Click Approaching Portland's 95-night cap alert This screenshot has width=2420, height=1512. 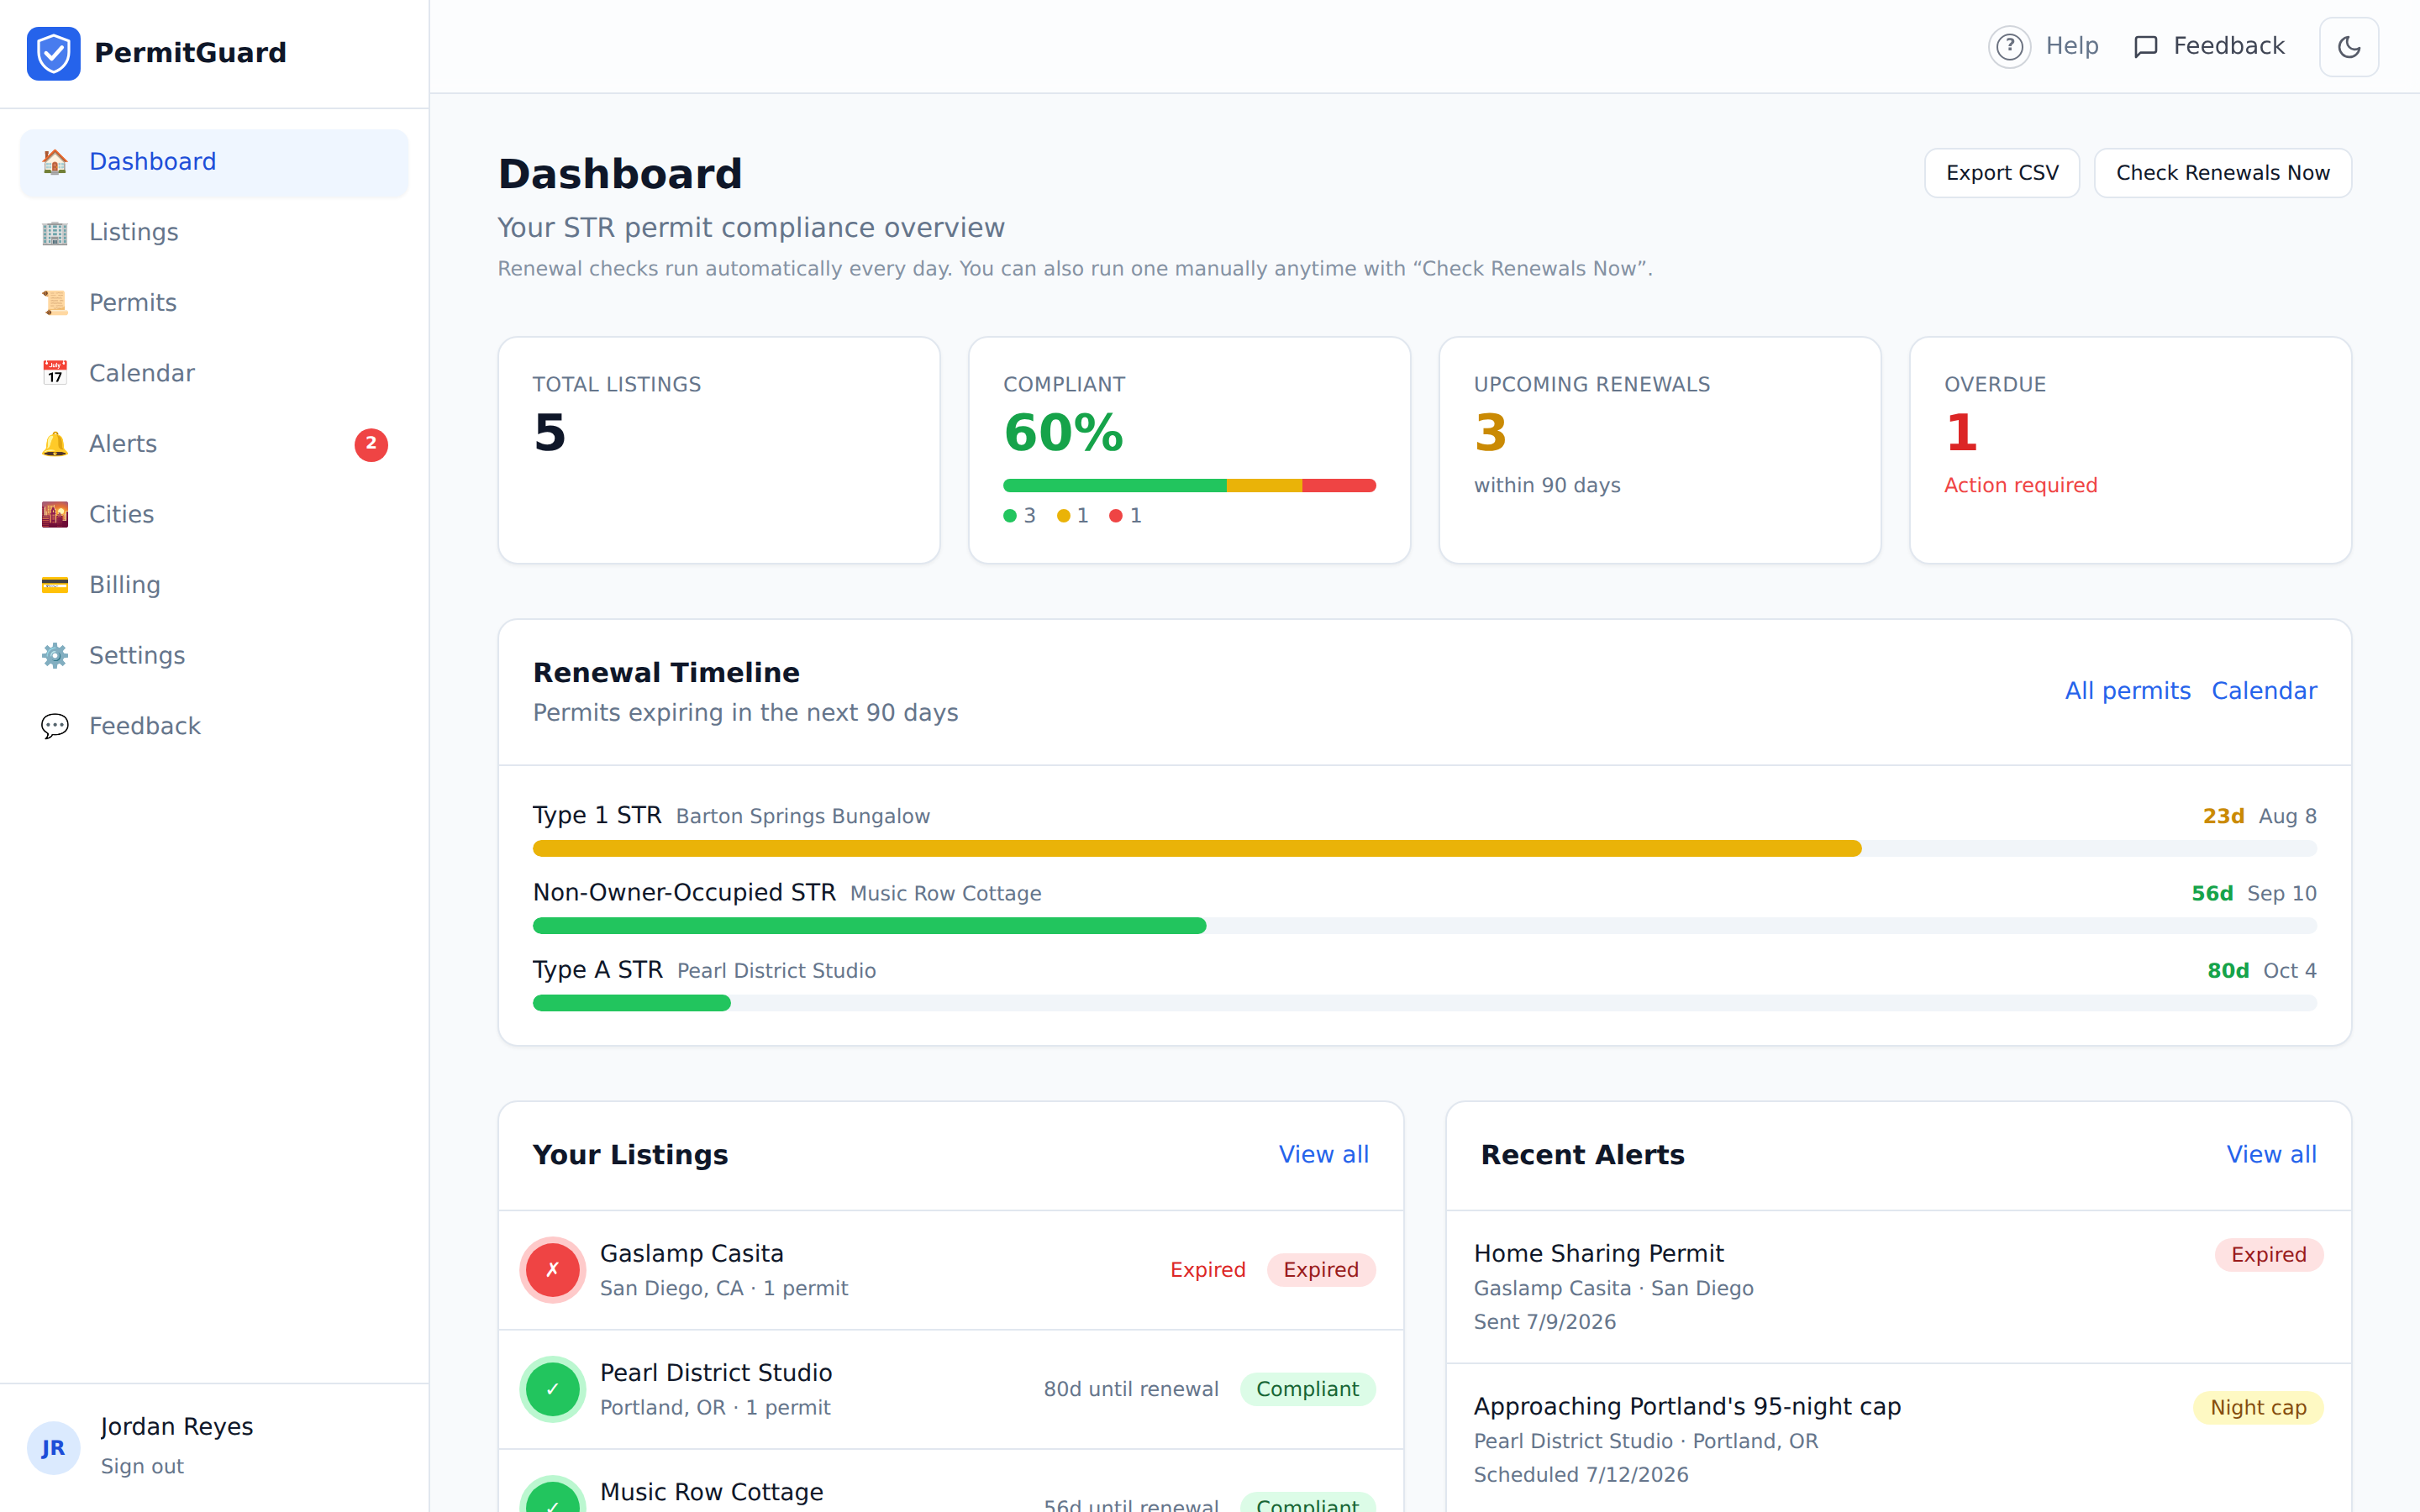click(x=1898, y=1440)
